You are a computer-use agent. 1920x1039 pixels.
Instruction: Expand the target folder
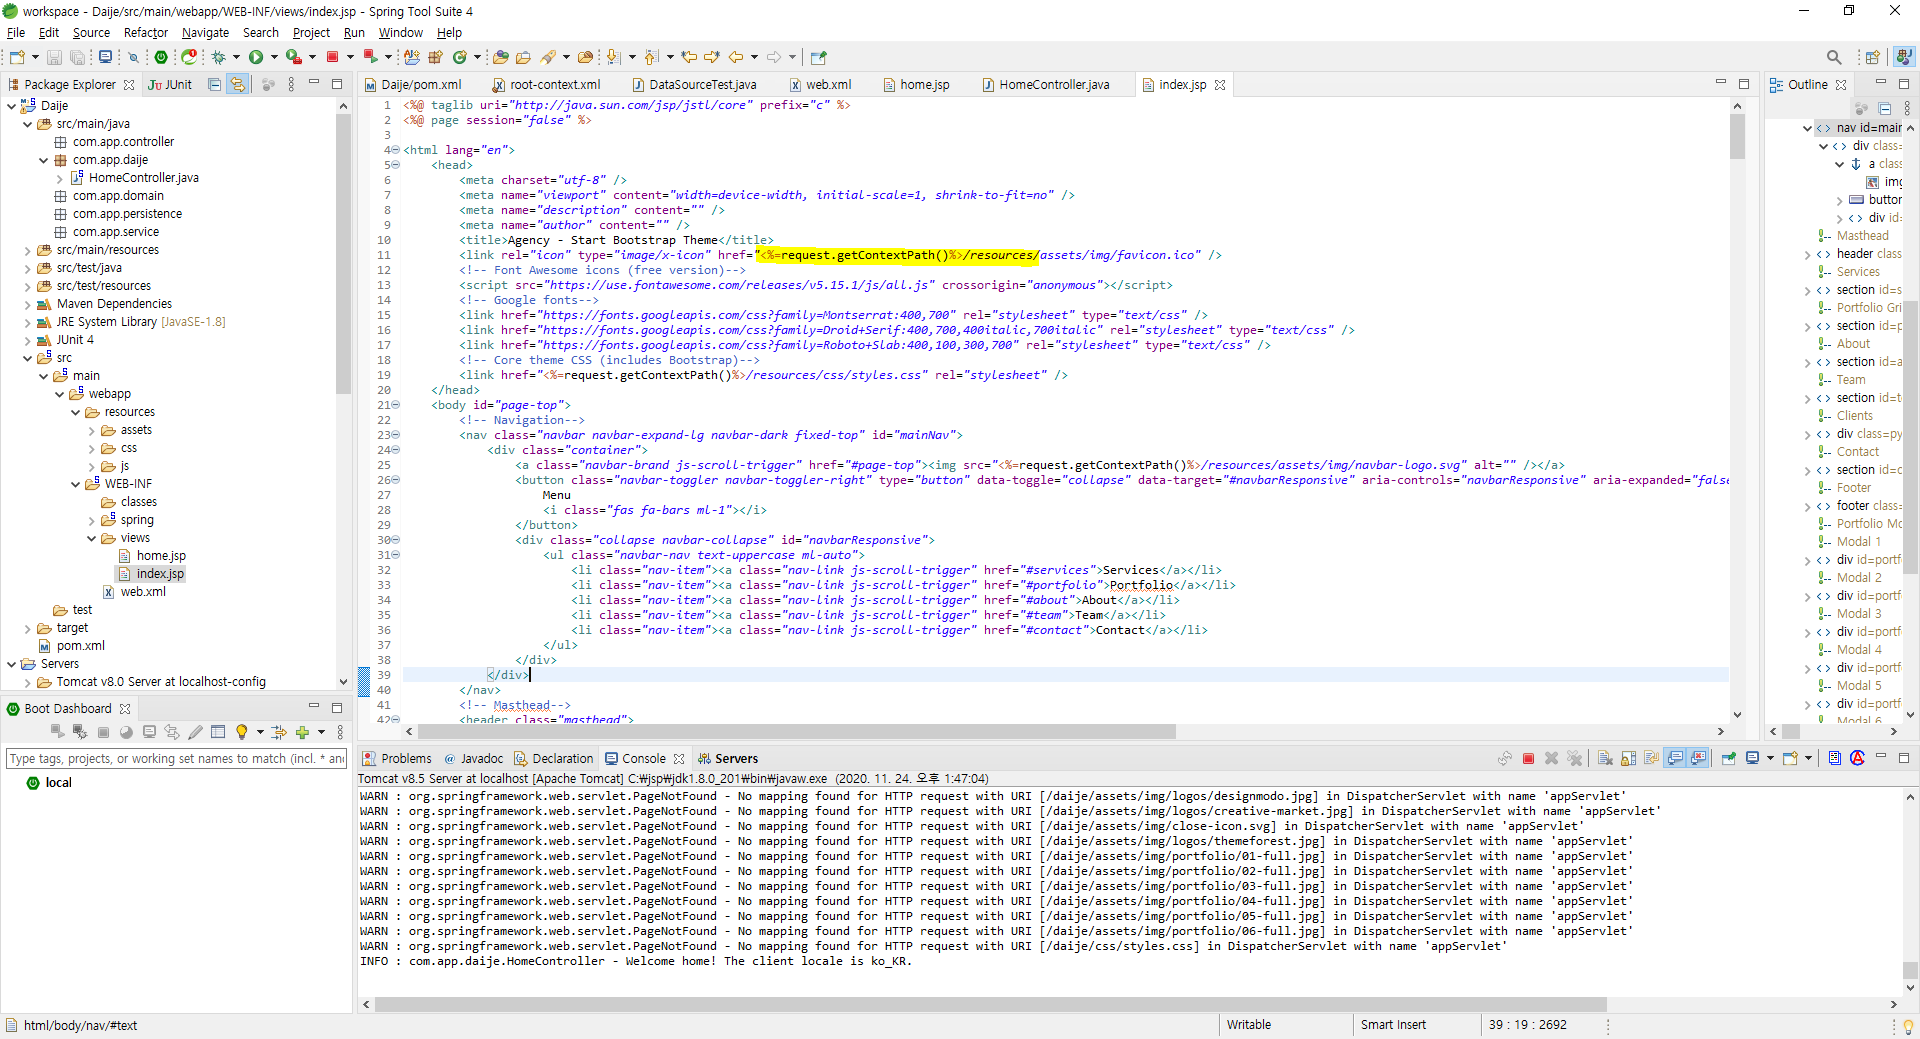point(27,628)
